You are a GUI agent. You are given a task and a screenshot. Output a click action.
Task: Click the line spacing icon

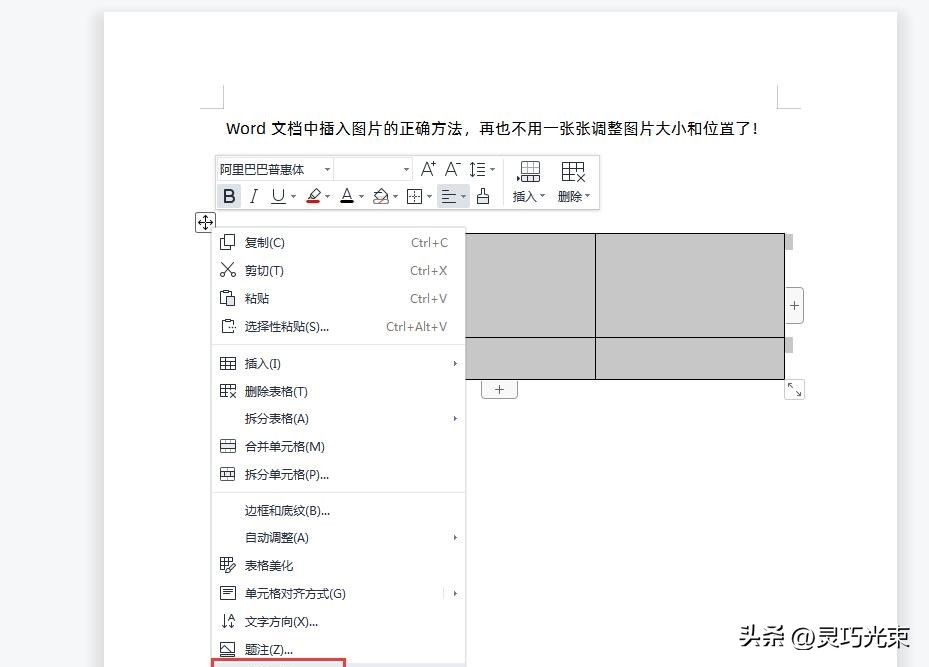(x=478, y=169)
